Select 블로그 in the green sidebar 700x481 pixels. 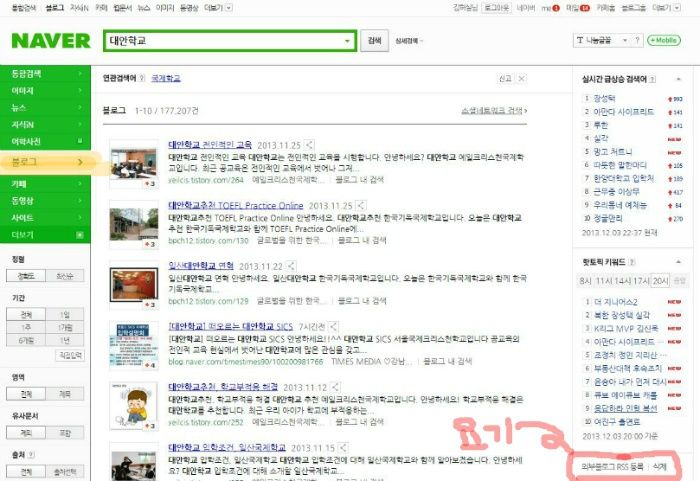45,162
